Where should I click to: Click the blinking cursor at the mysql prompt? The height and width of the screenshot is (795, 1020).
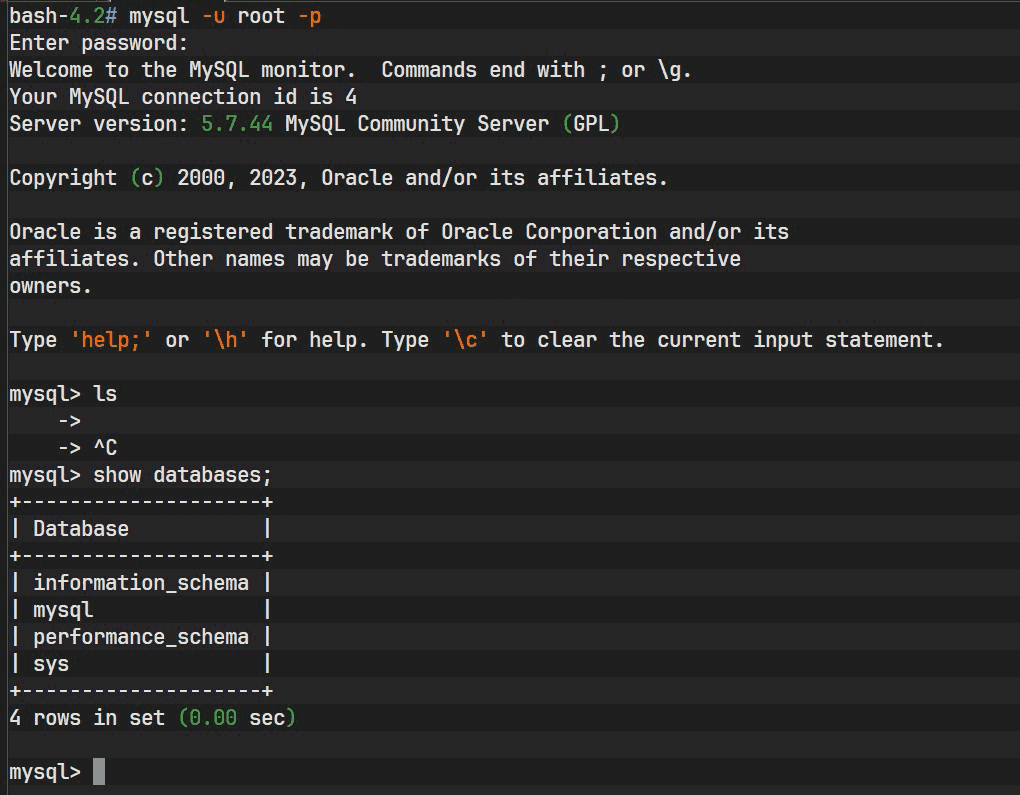(x=99, y=772)
